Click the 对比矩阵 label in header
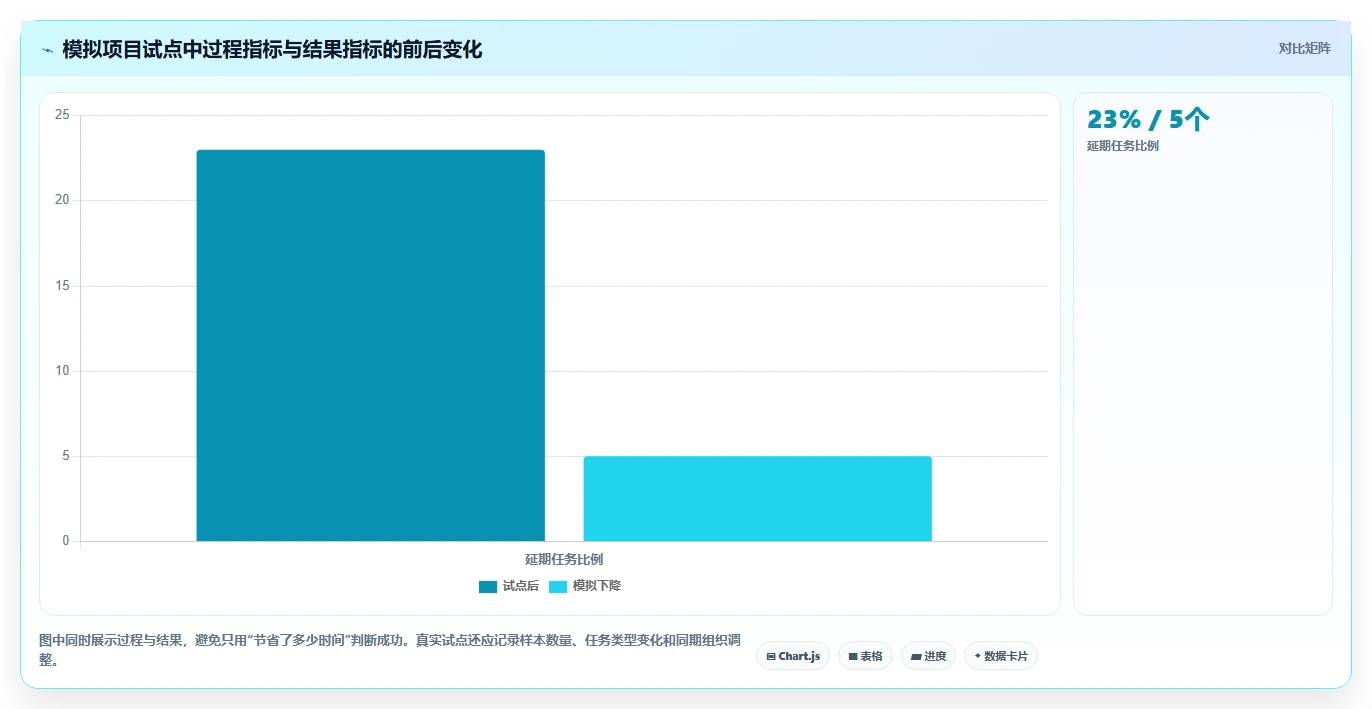This screenshot has height=709, width=1372. 1304,48
